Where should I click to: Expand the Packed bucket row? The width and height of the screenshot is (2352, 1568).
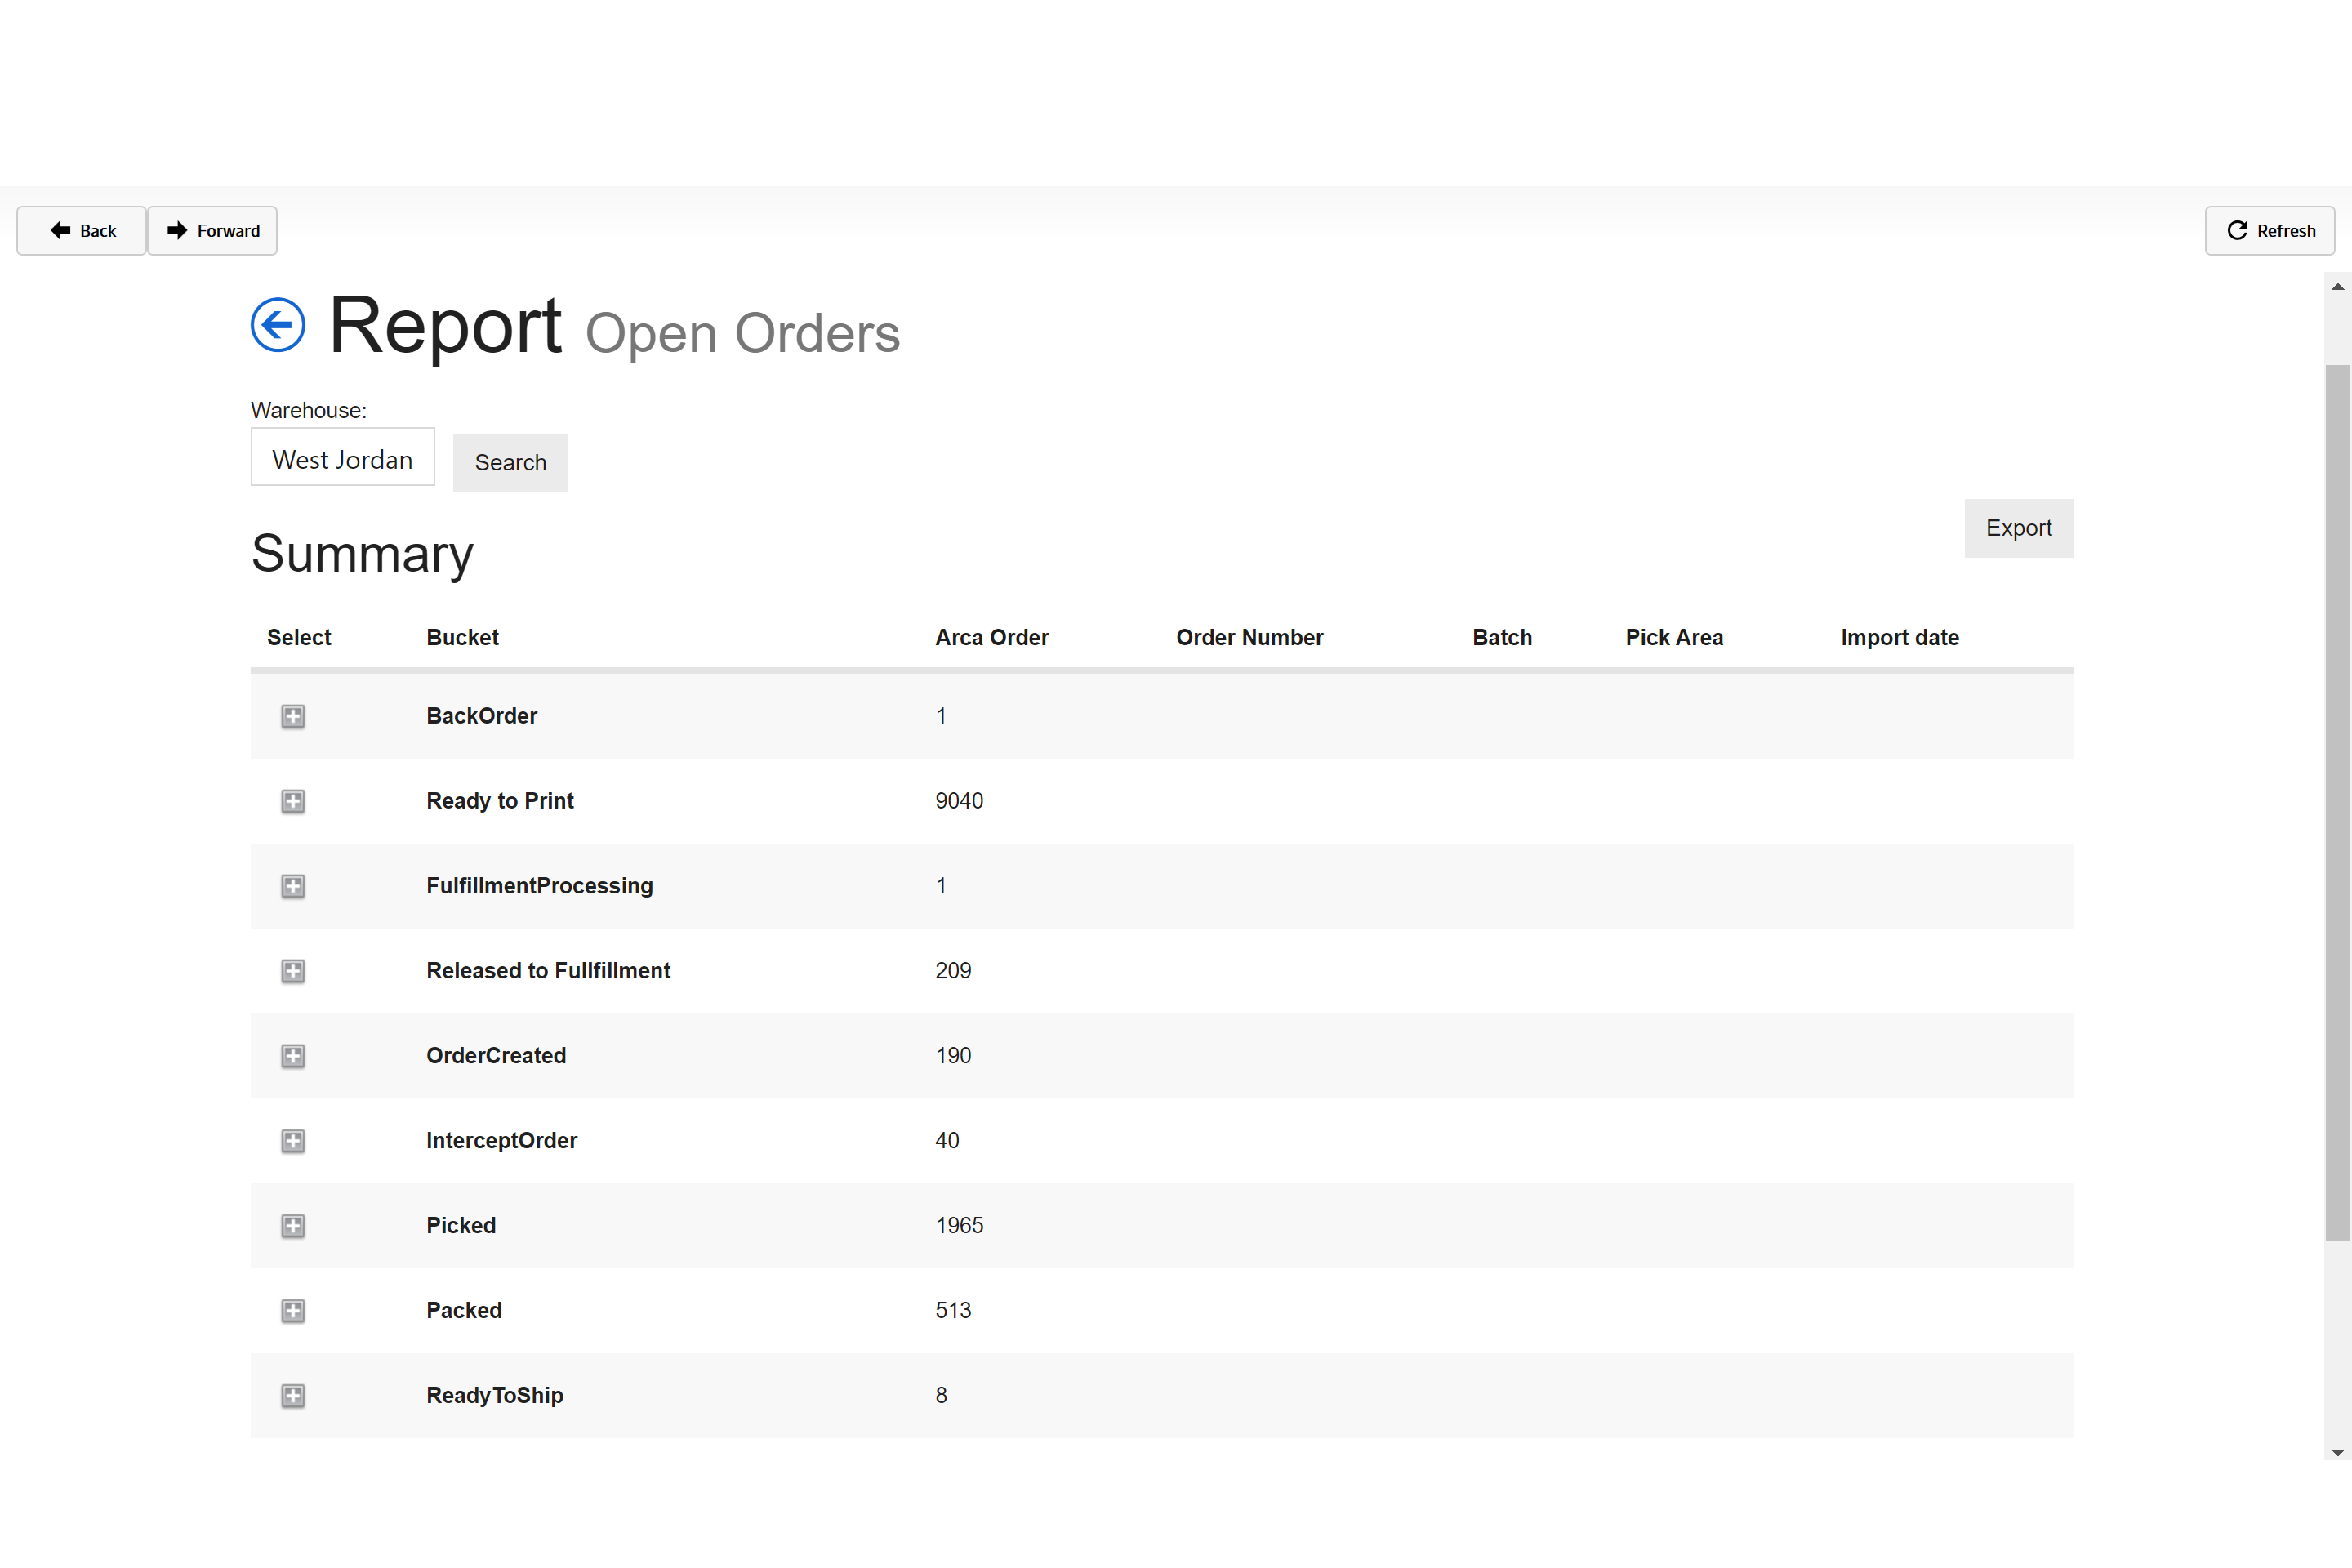pyautogui.click(x=293, y=1311)
